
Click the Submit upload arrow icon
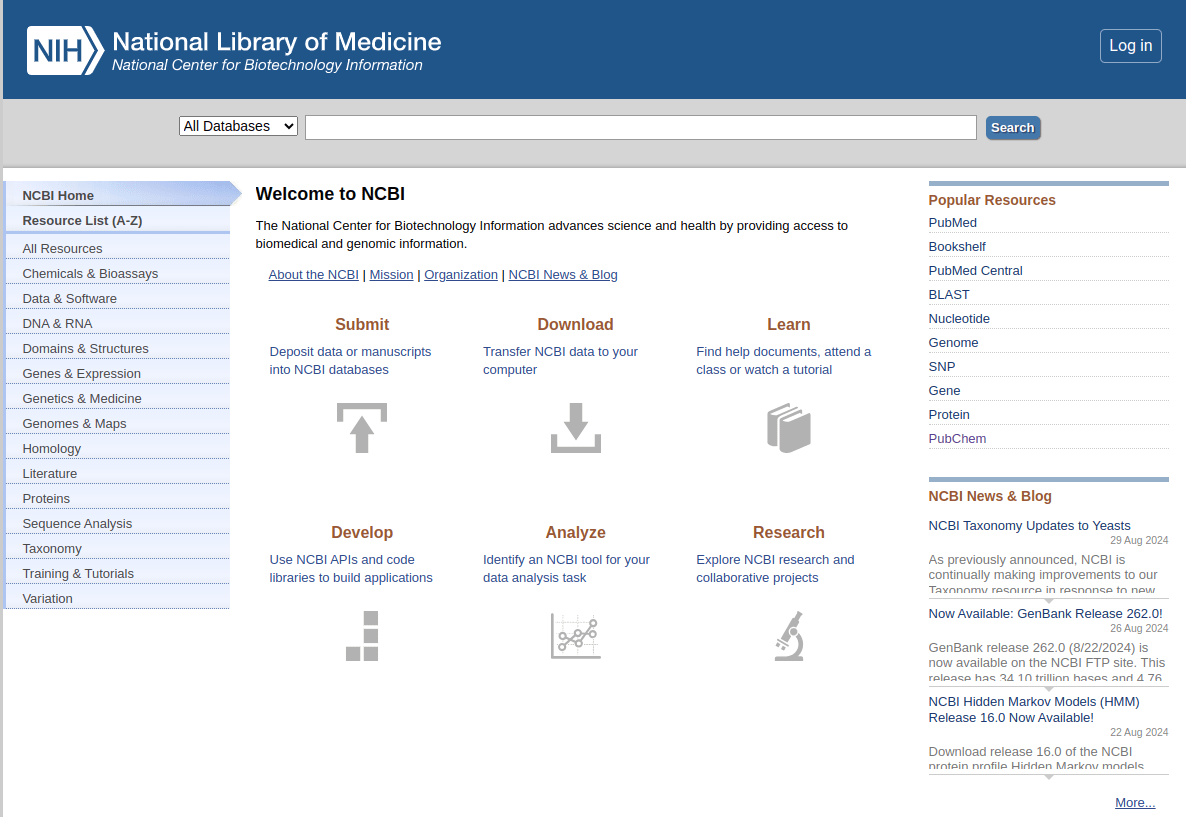click(x=362, y=428)
